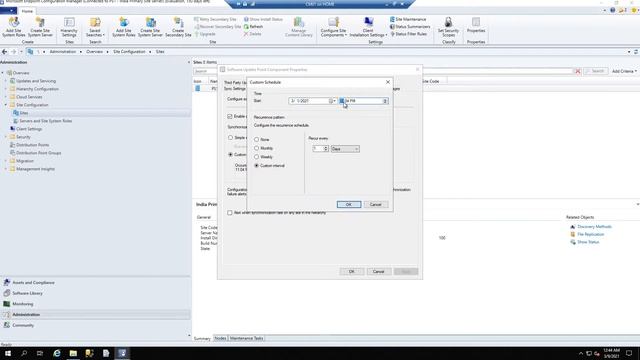
Task: Open Configure Site Components ribbon button
Action: (x=333, y=27)
